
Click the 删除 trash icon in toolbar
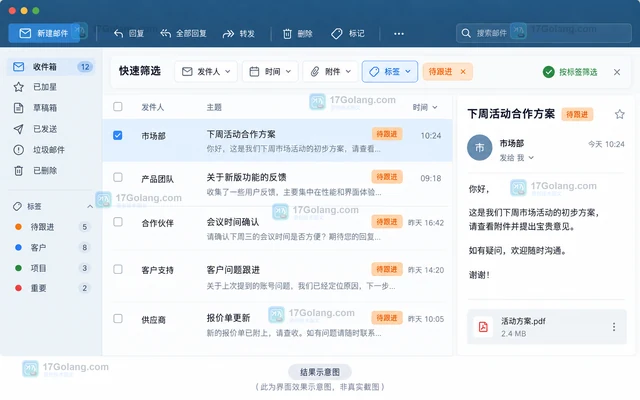point(287,34)
